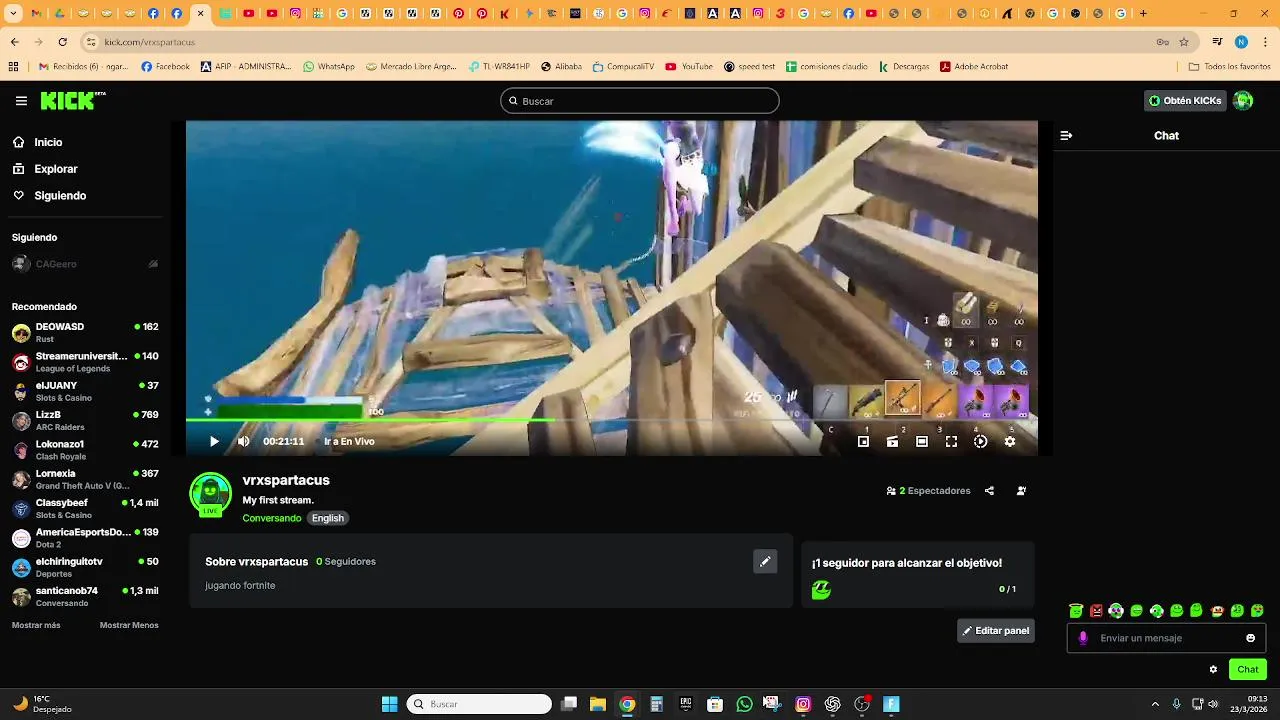
Task: Open the Windows Start menu
Action: point(389,704)
